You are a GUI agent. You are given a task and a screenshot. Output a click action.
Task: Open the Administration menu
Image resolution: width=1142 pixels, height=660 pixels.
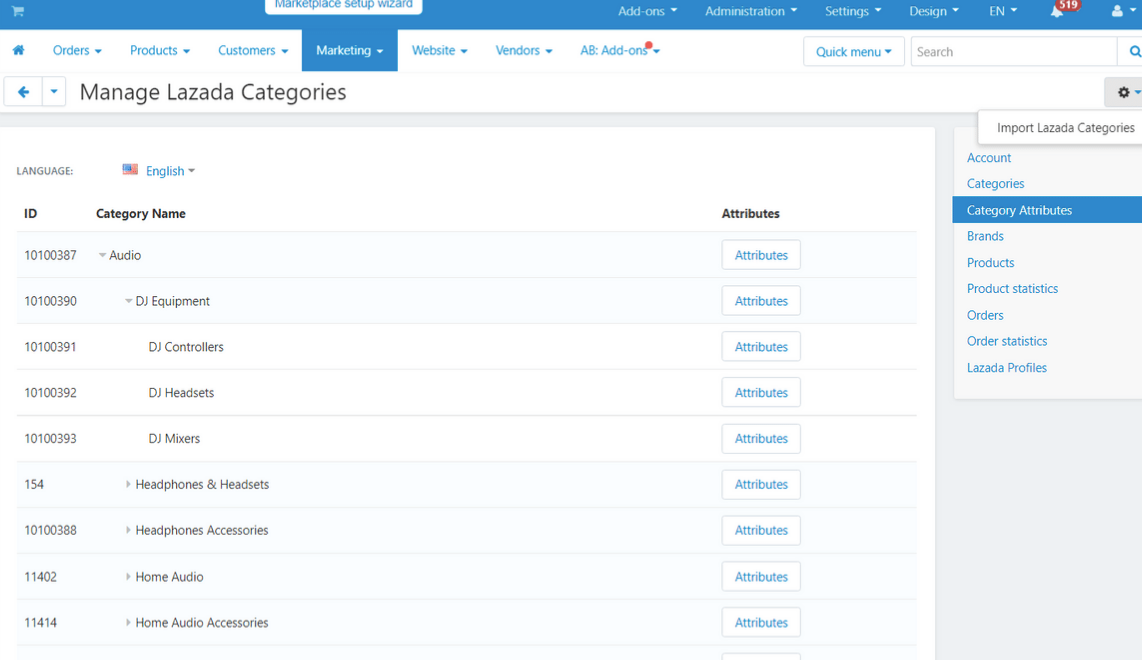click(x=751, y=11)
